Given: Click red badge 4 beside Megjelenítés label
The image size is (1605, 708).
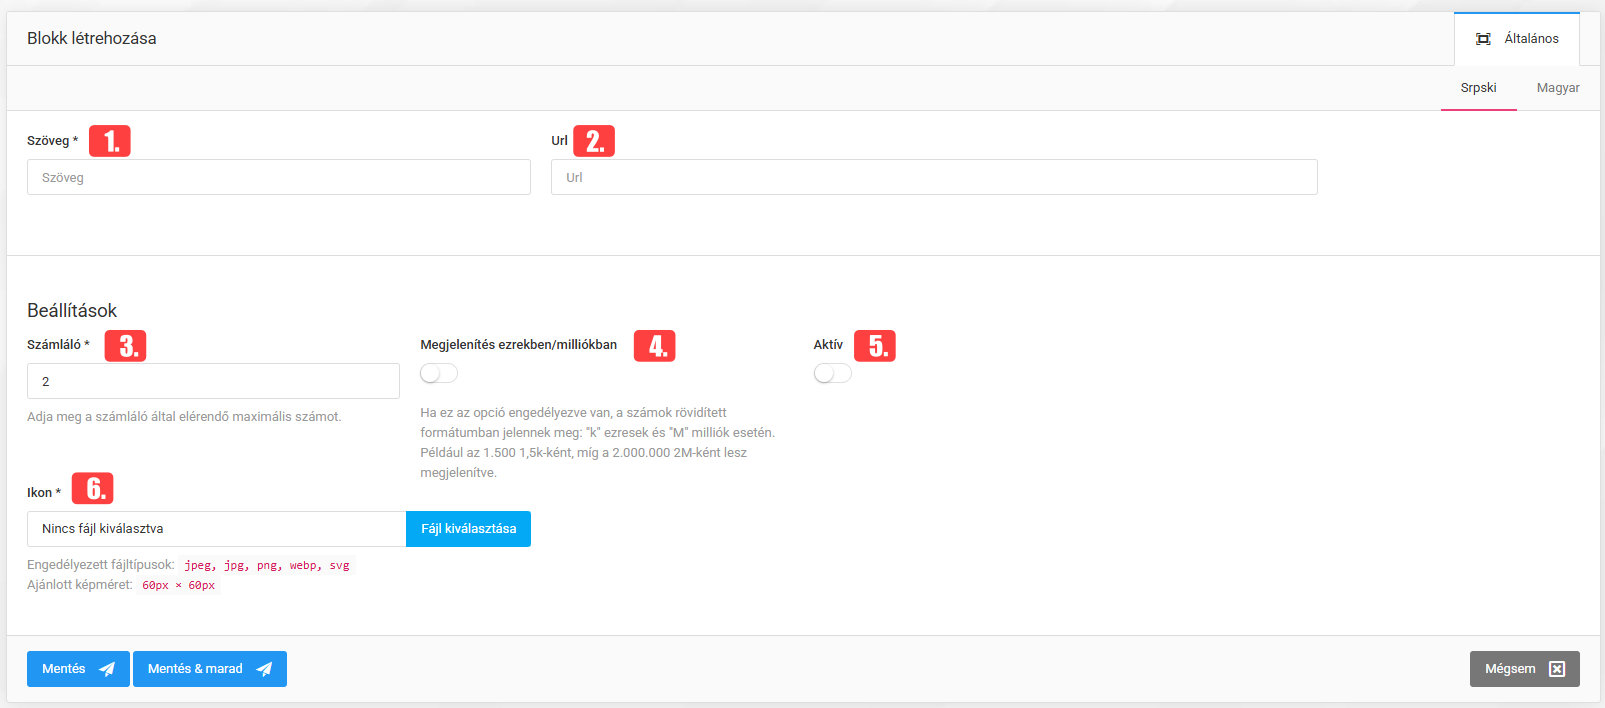Looking at the screenshot, I should pyautogui.click(x=655, y=346).
